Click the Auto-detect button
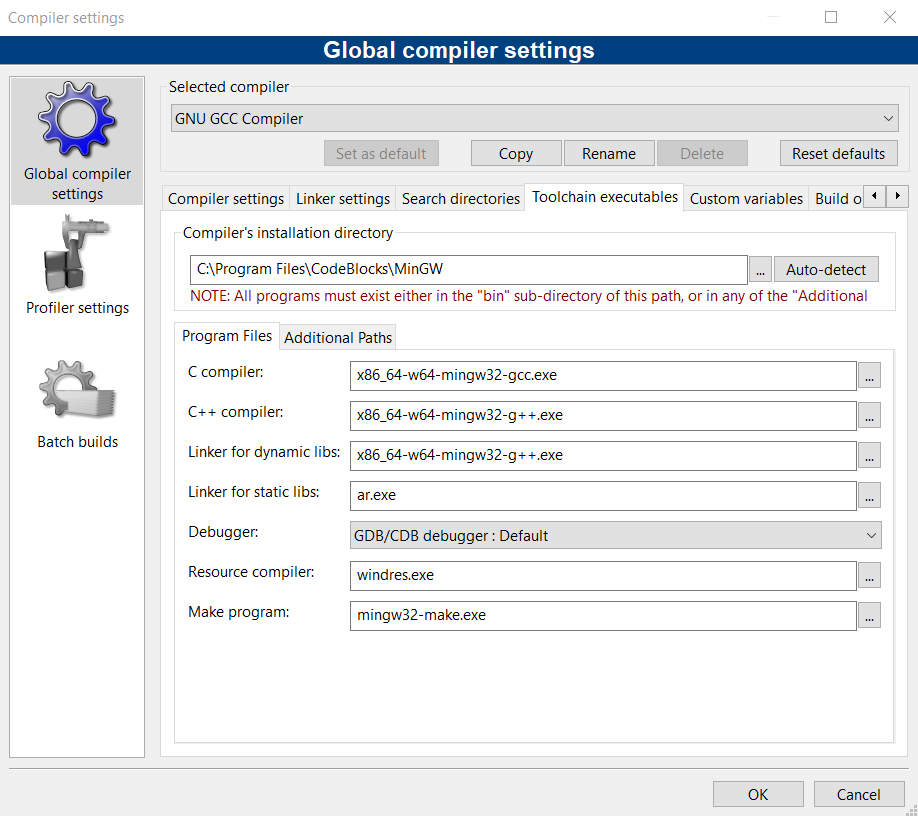Viewport: 918px width, 816px height. pos(825,270)
